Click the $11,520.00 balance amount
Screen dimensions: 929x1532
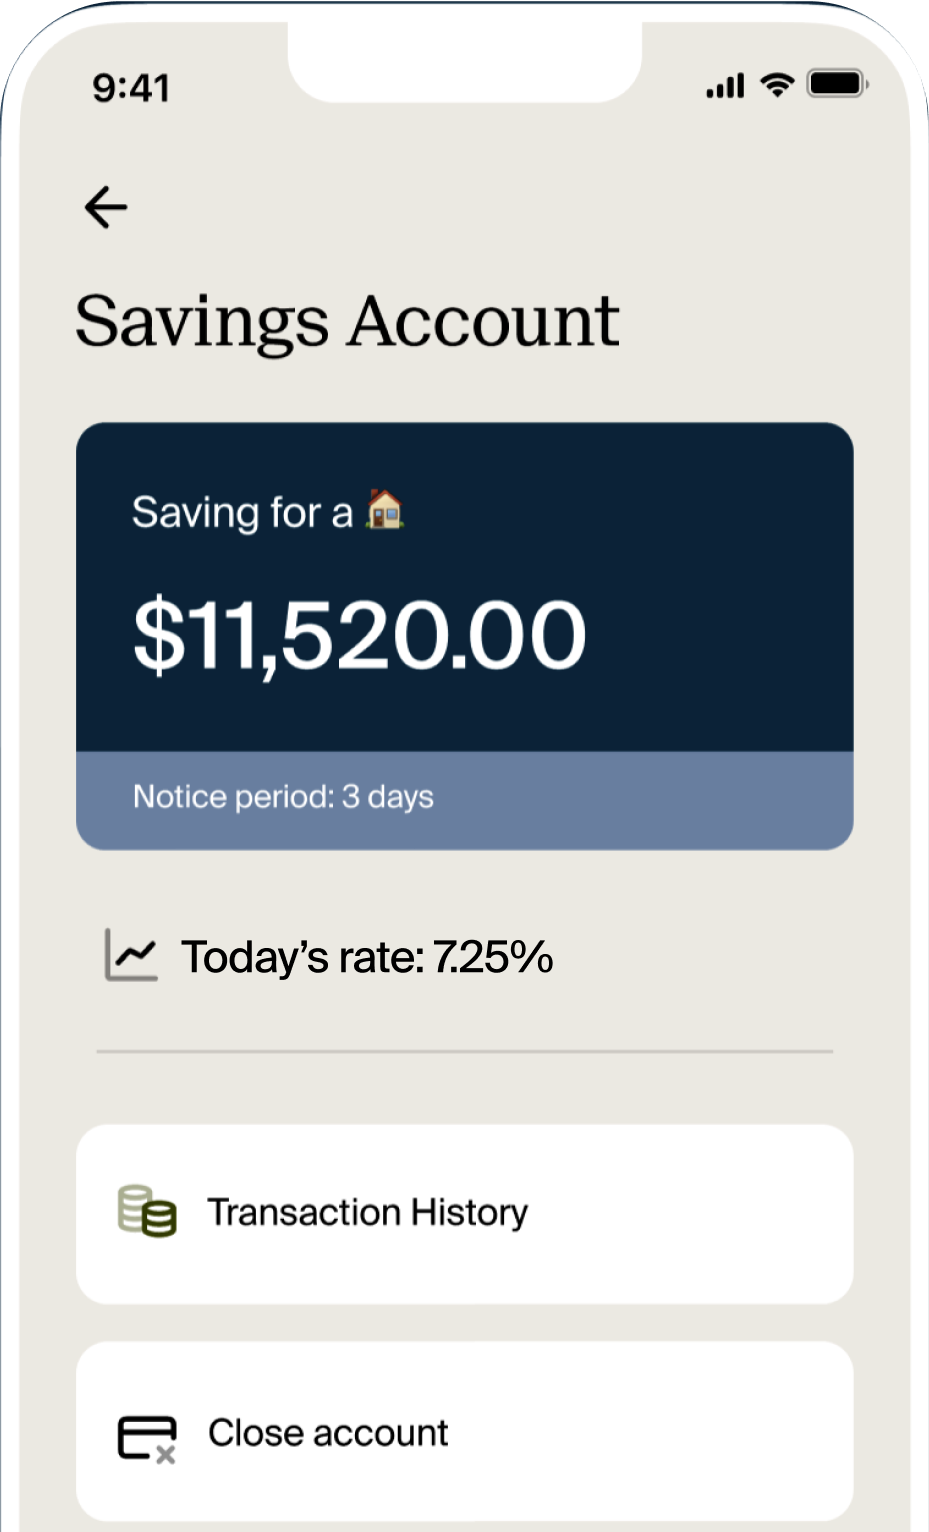coord(359,635)
